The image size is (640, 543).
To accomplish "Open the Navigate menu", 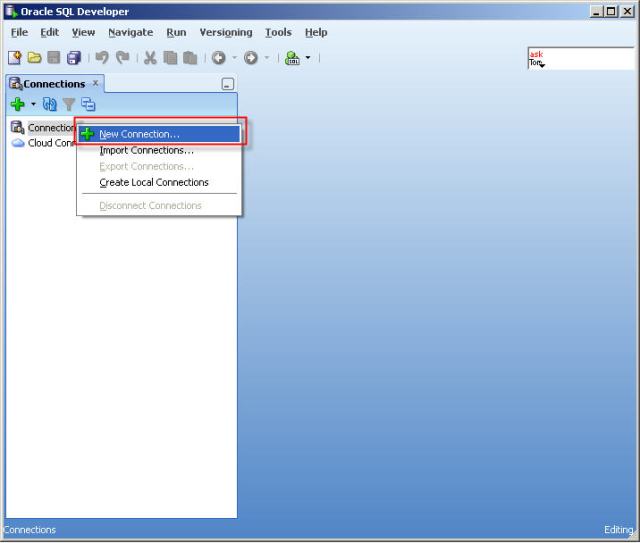I will click(131, 32).
